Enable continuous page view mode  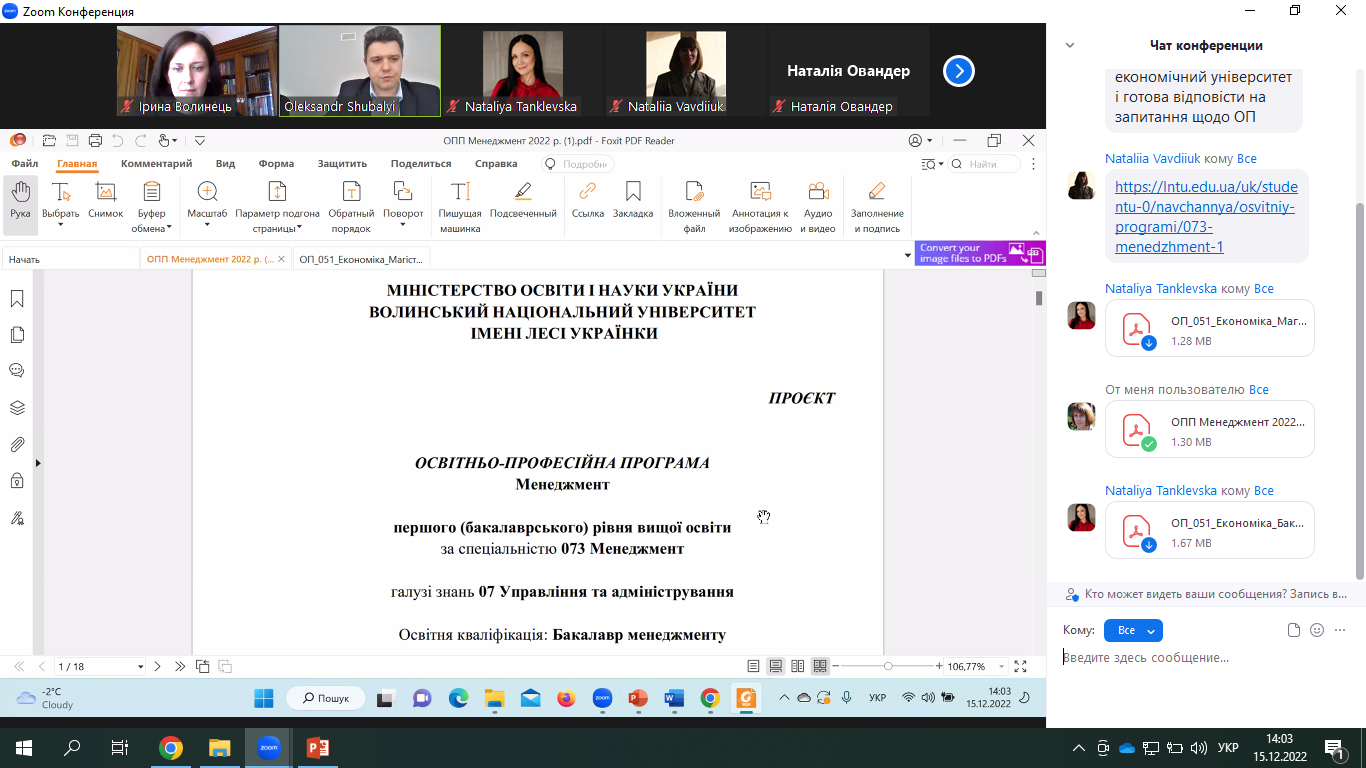coord(775,666)
